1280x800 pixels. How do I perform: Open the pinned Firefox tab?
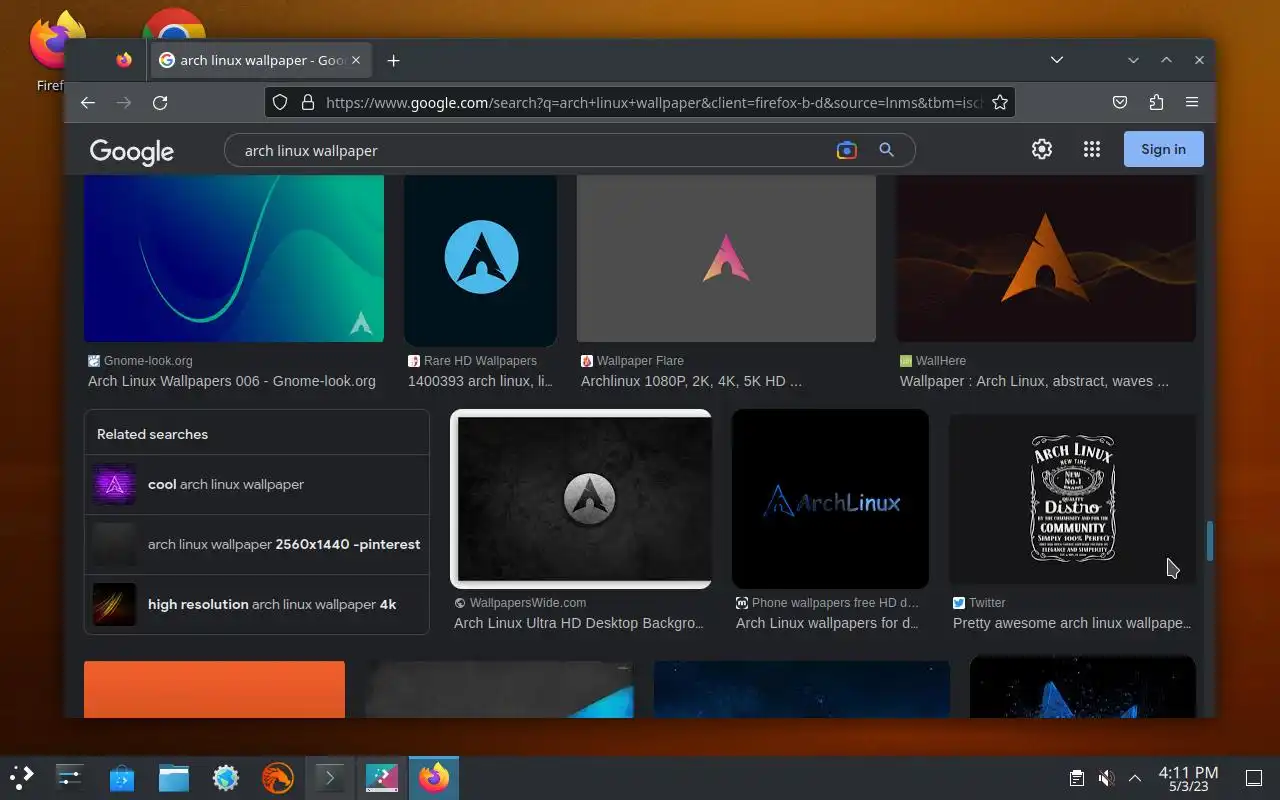(124, 60)
